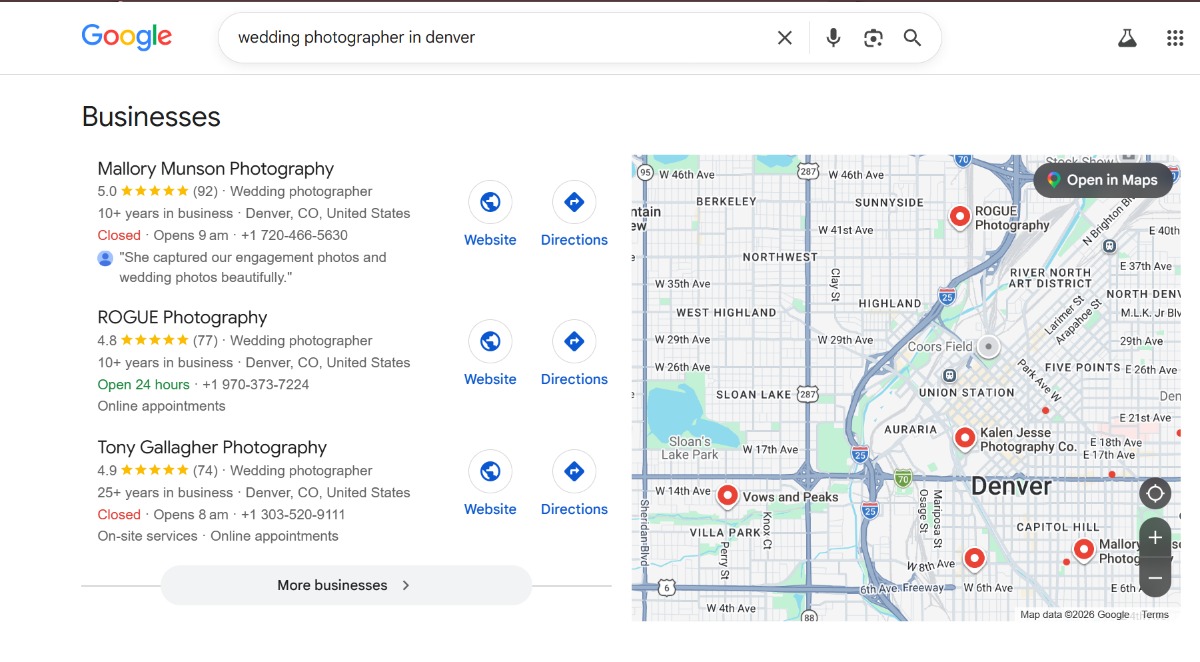The height and width of the screenshot is (662, 1200).
Task: Clear the search query with X
Action: 785,38
